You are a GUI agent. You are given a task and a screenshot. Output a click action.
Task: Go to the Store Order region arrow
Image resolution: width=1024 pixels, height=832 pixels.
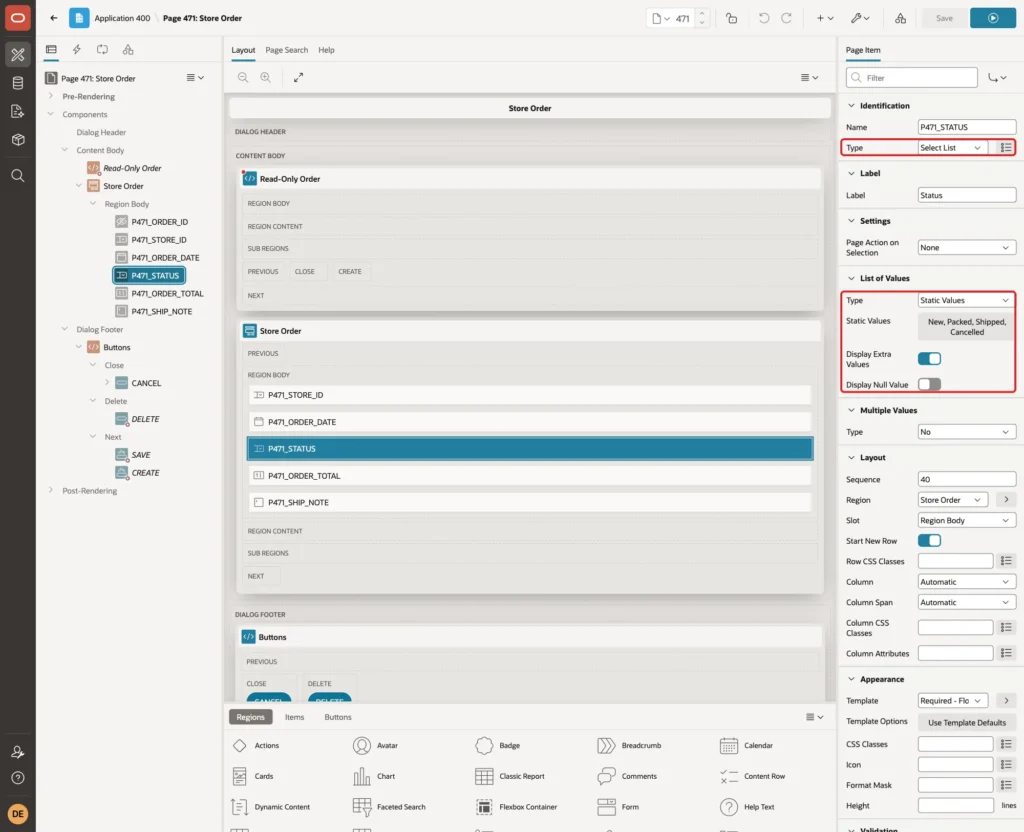click(x=1006, y=500)
